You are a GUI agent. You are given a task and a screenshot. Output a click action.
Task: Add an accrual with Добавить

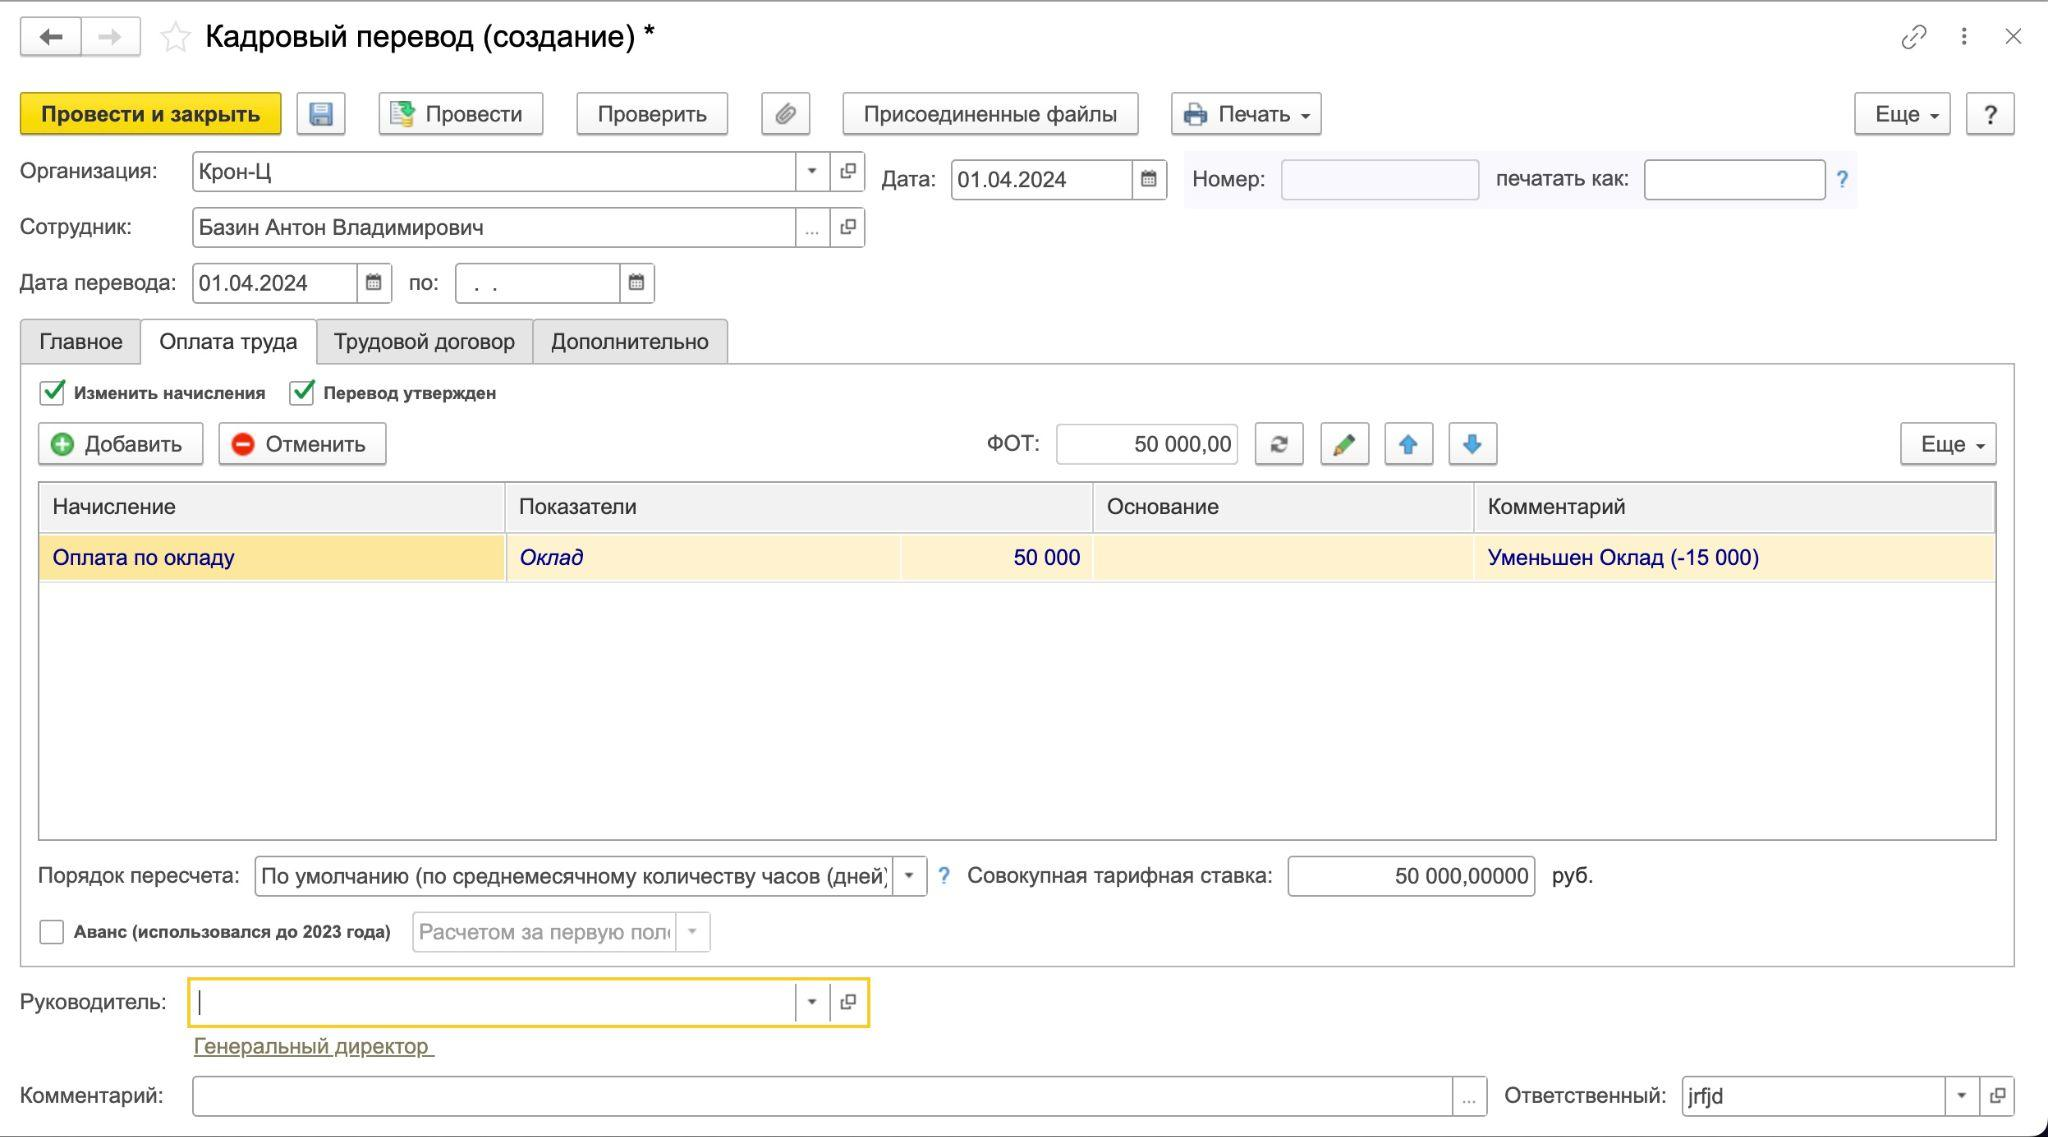click(x=121, y=444)
